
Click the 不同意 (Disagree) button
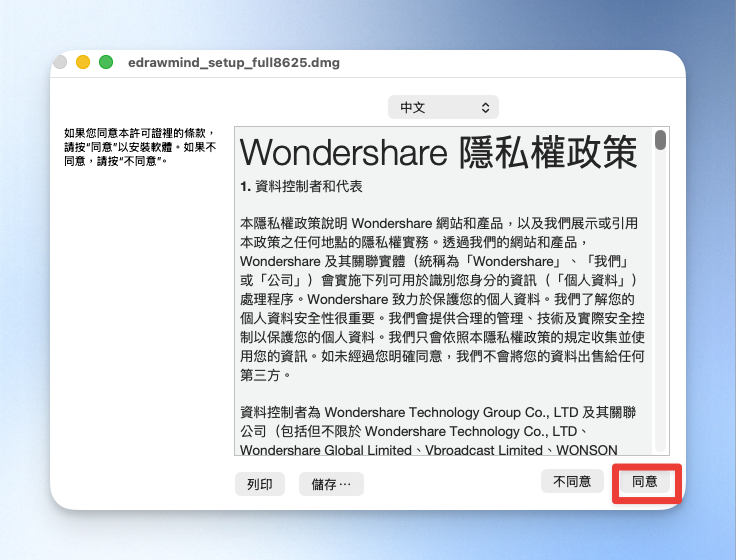coord(572,481)
